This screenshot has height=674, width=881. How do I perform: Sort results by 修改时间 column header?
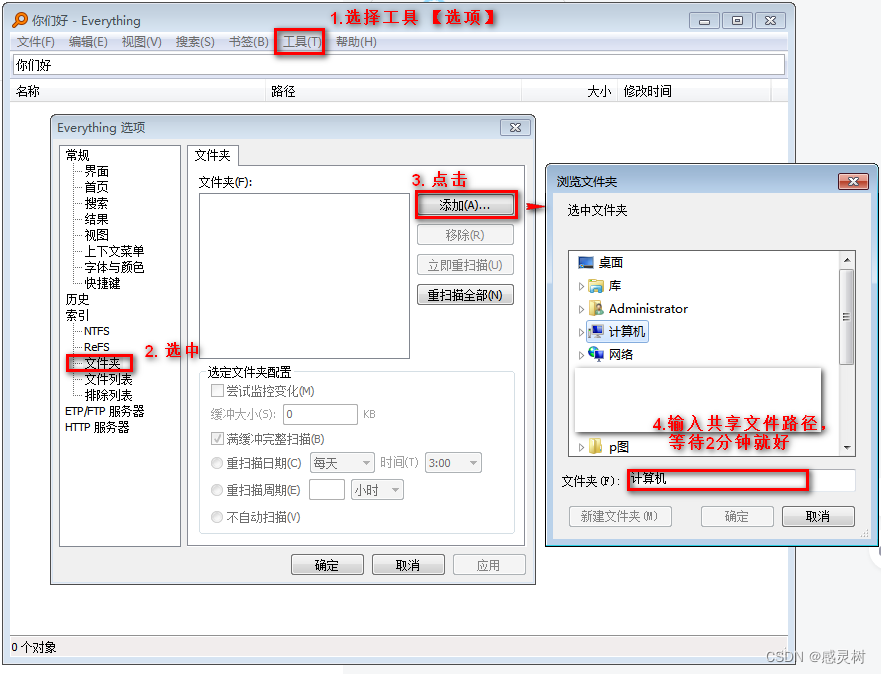tap(695, 91)
